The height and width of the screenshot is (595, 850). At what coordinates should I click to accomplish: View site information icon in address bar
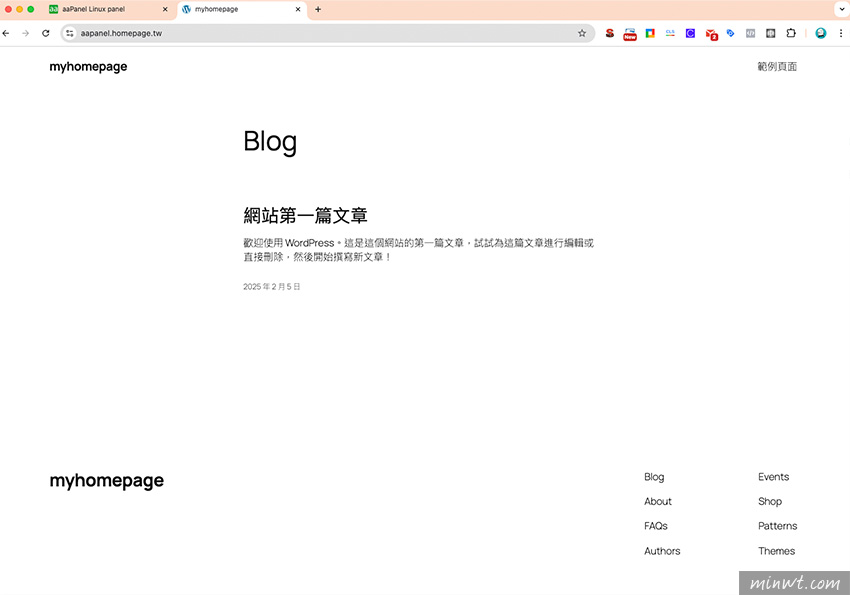pyautogui.click(x=69, y=33)
